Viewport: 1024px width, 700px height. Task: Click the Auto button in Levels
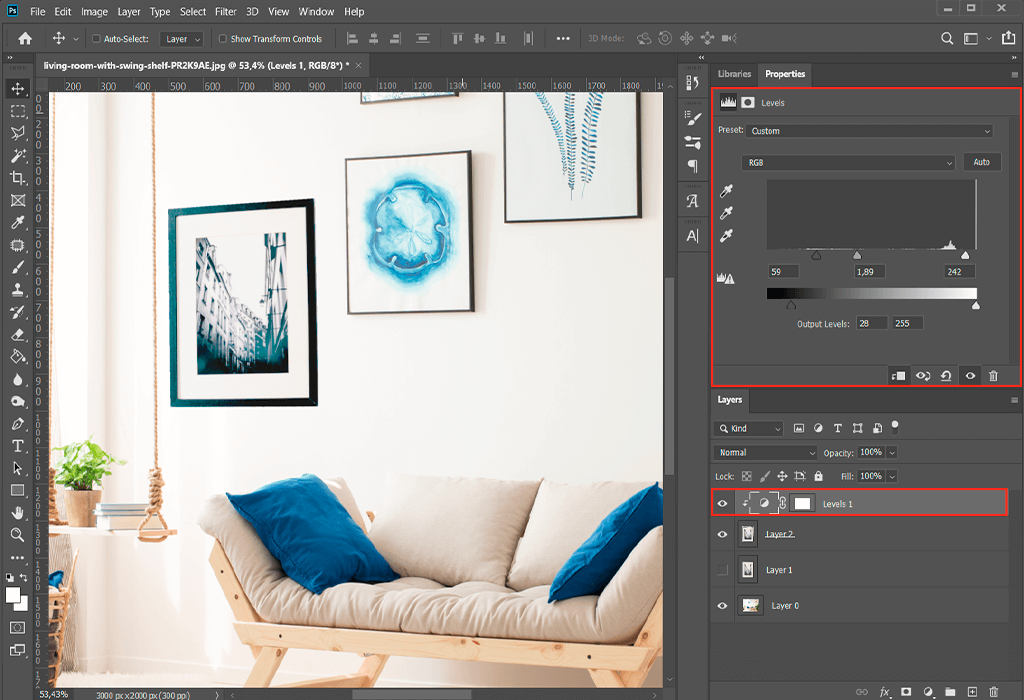click(982, 162)
